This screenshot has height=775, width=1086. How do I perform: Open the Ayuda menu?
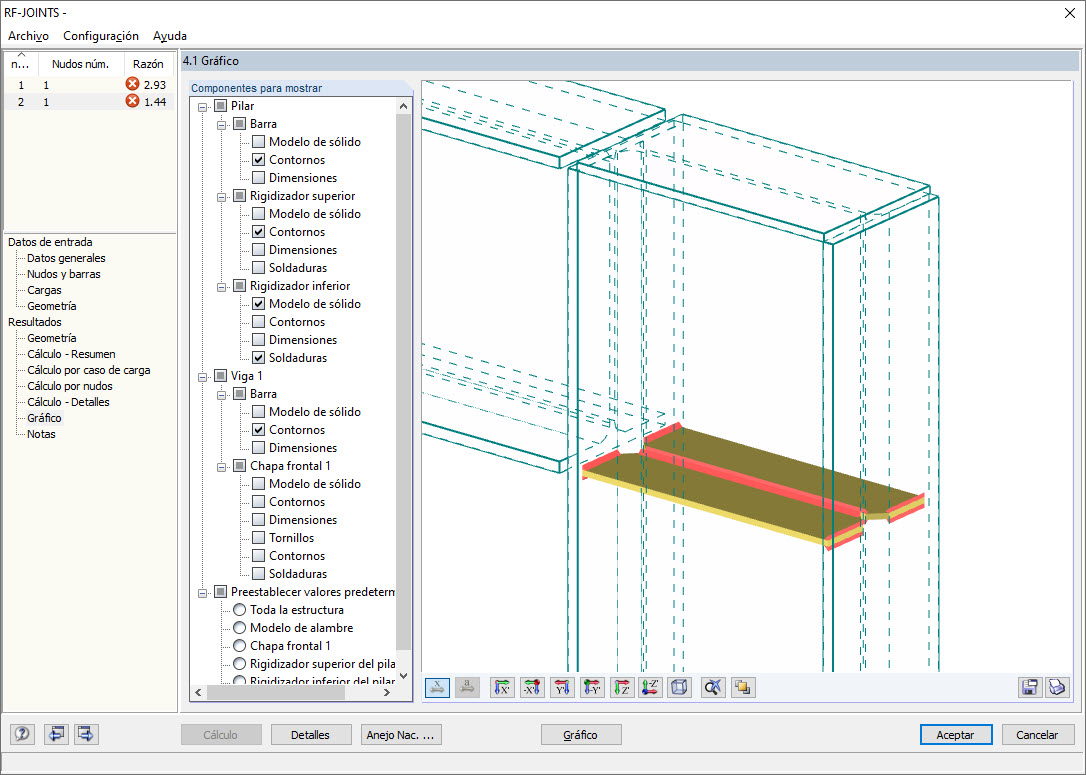[x=170, y=35]
